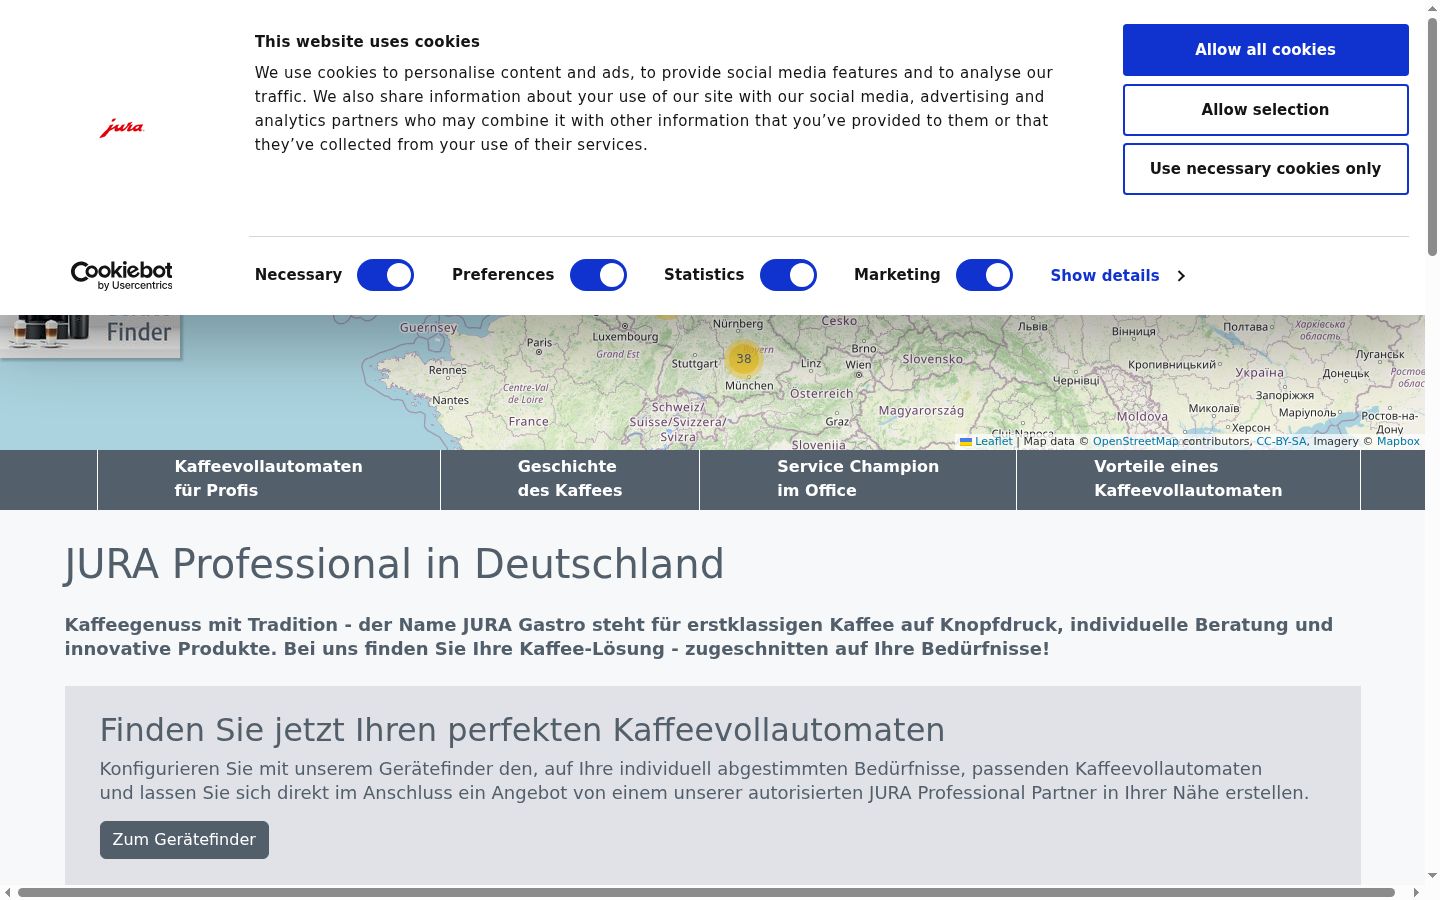This screenshot has width=1440, height=900.
Task: Click the Luxembourg map label
Action: pyautogui.click(x=625, y=337)
